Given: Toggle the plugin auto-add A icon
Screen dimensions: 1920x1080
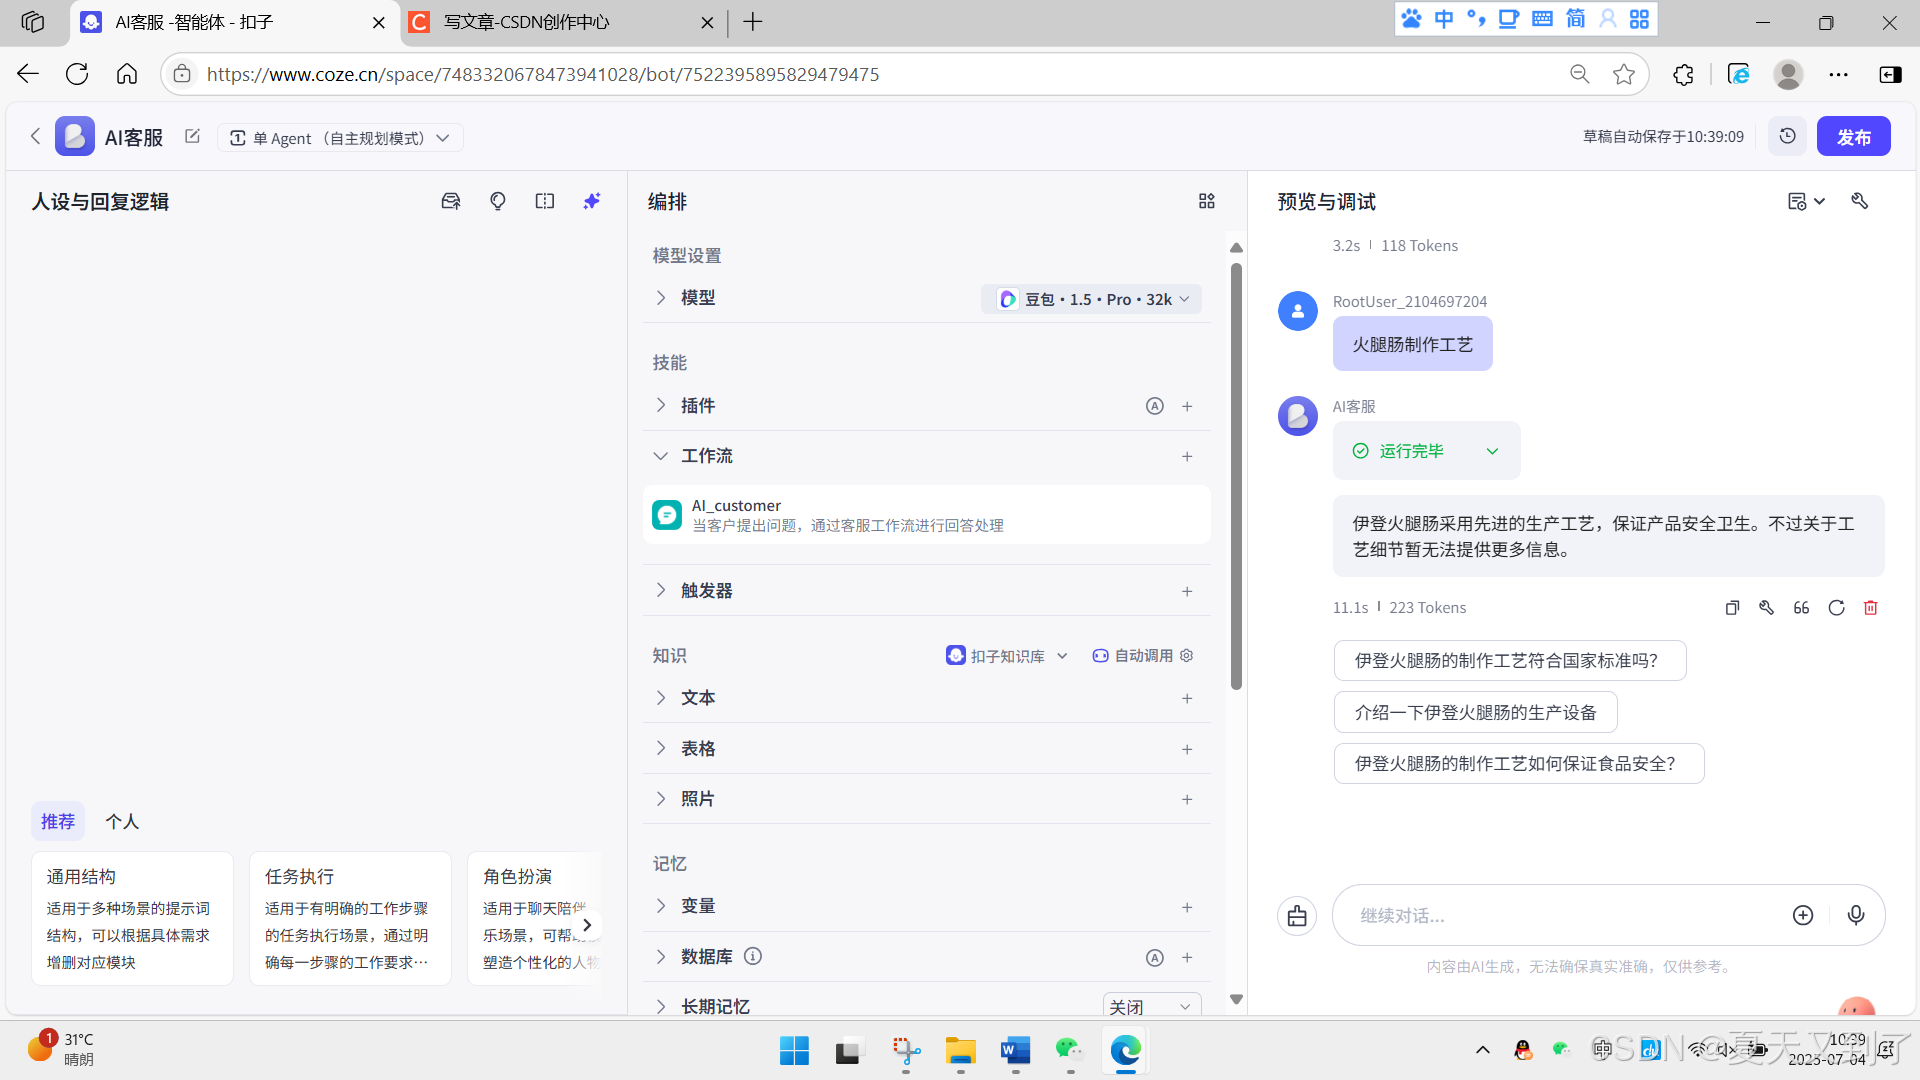Looking at the screenshot, I should (x=1154, y=406).
